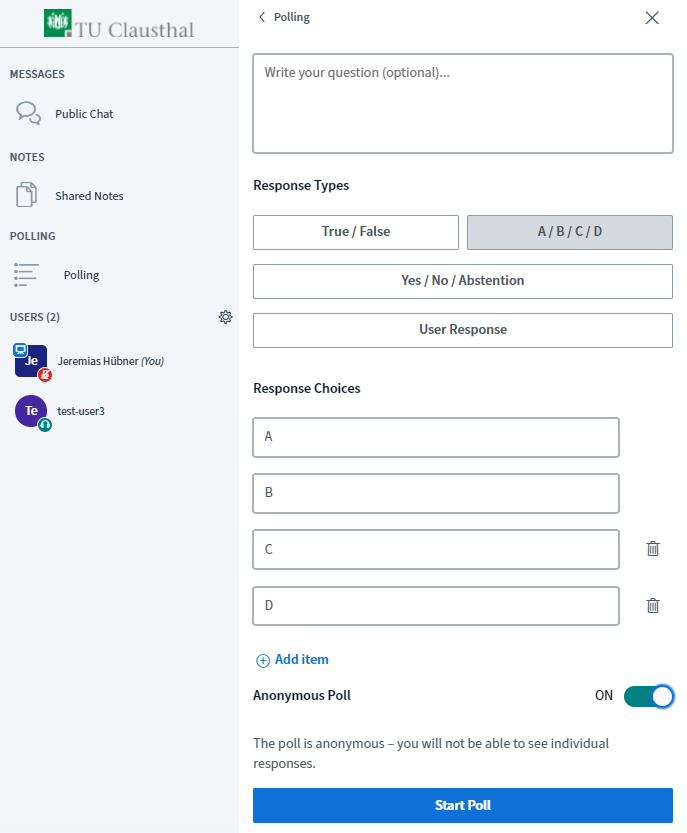Open Shared Notes document icon
Image resolution: width=687 pixels, height=833 pixels.
pyautogui.click(x=27, y=195)
